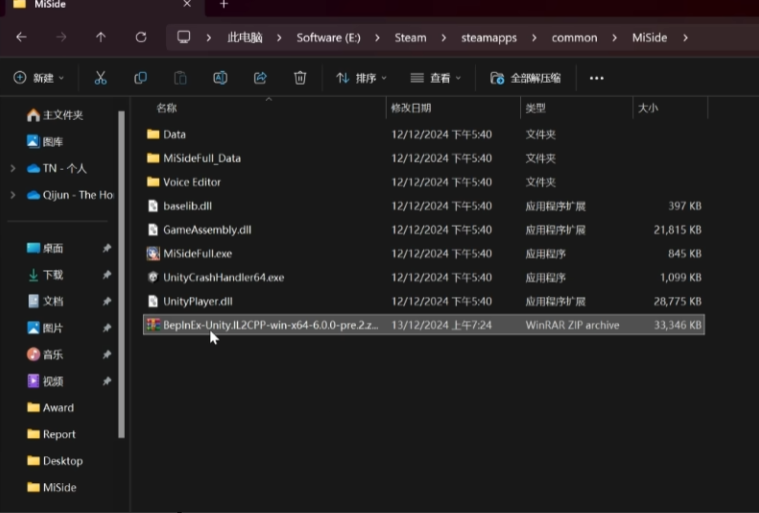Open the Sort (排序) dropdown
Screen dimensions: 759x513
point(362,78)
